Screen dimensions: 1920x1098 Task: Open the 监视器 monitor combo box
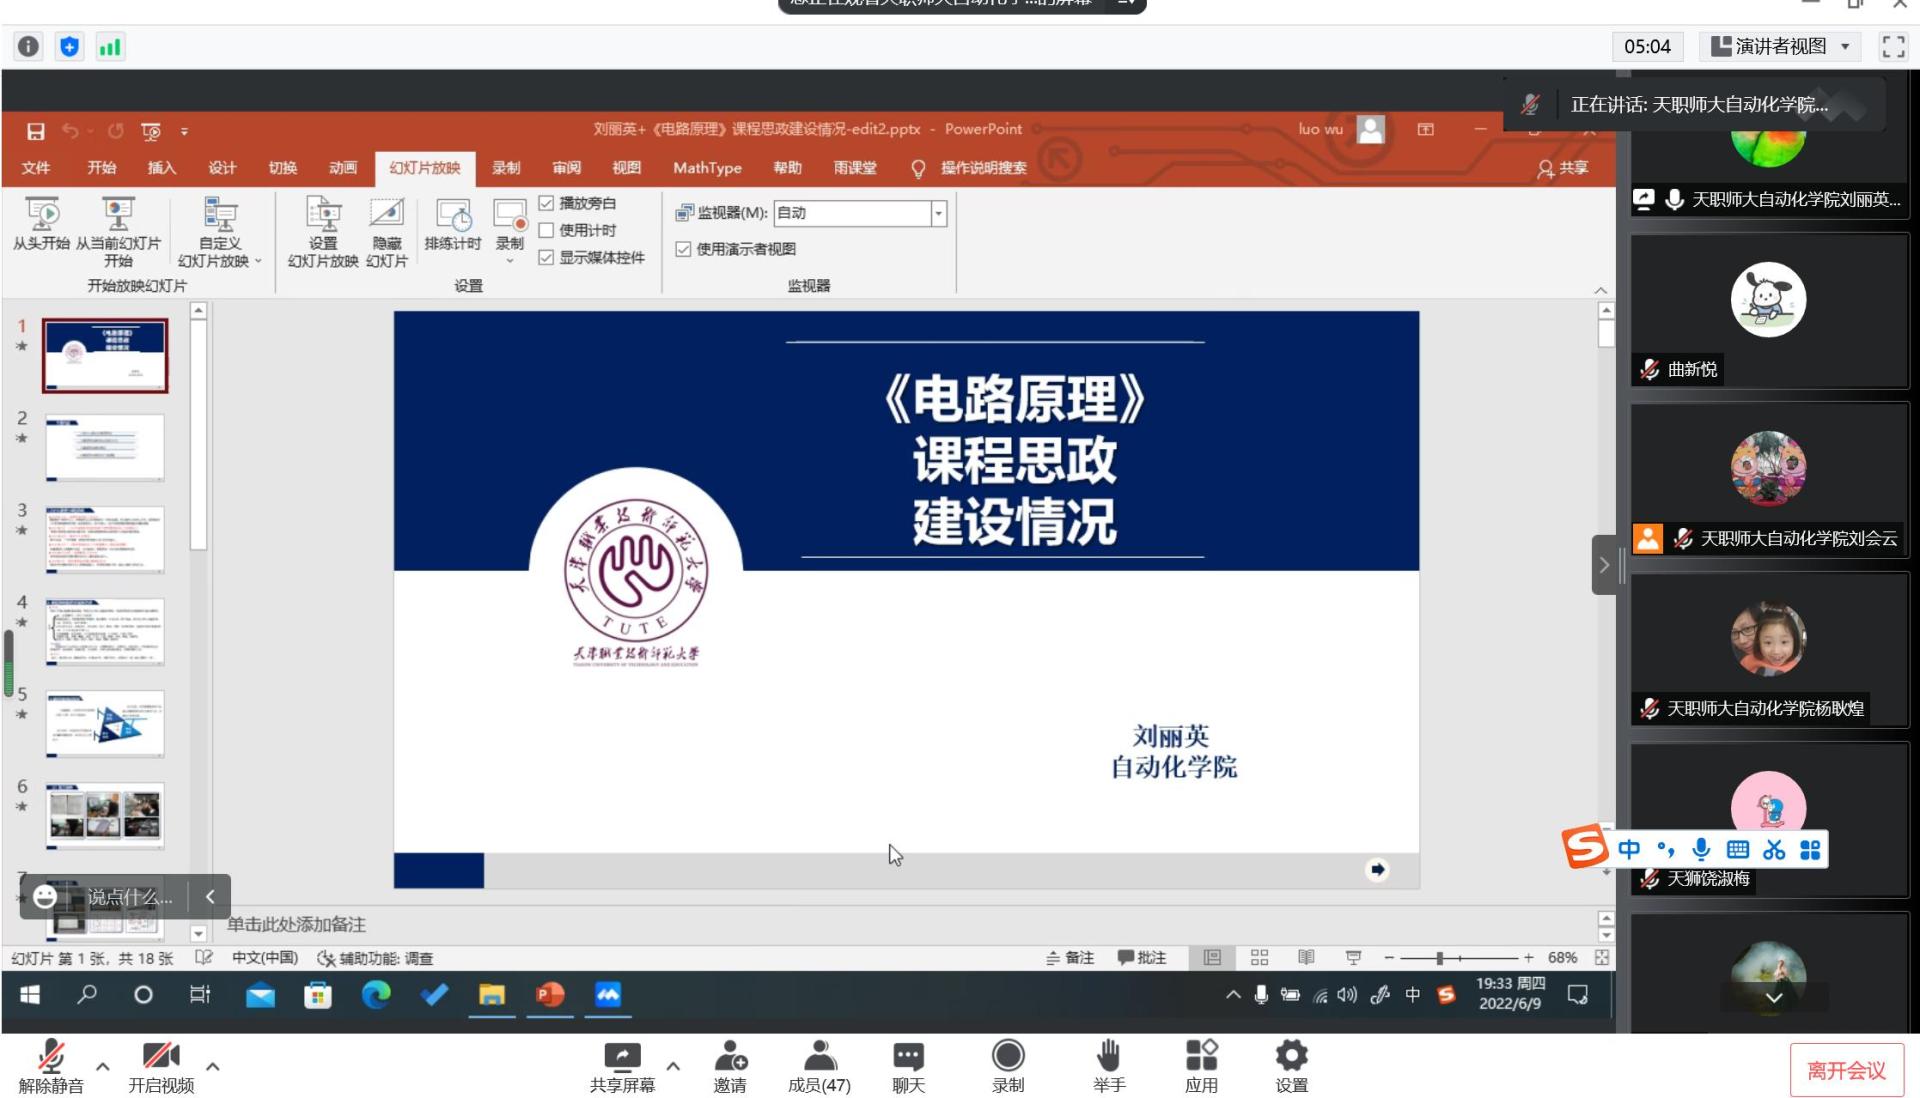859,213
